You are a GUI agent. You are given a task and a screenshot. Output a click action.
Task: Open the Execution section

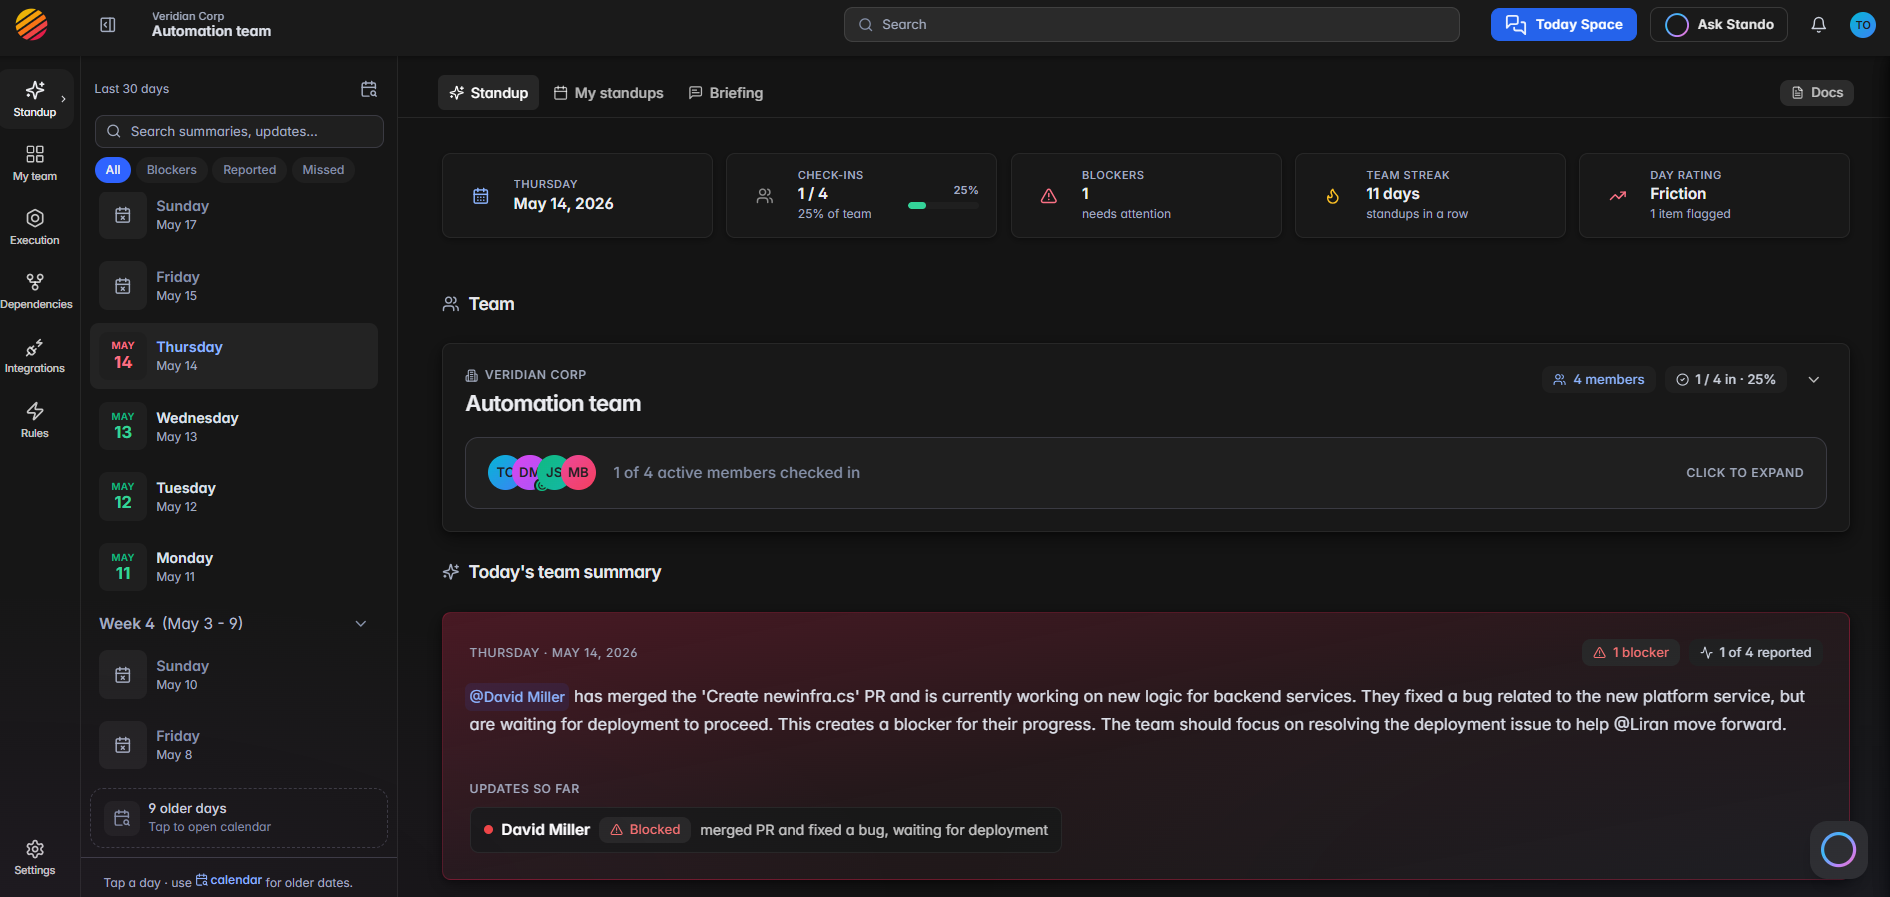tap(35, 227)
